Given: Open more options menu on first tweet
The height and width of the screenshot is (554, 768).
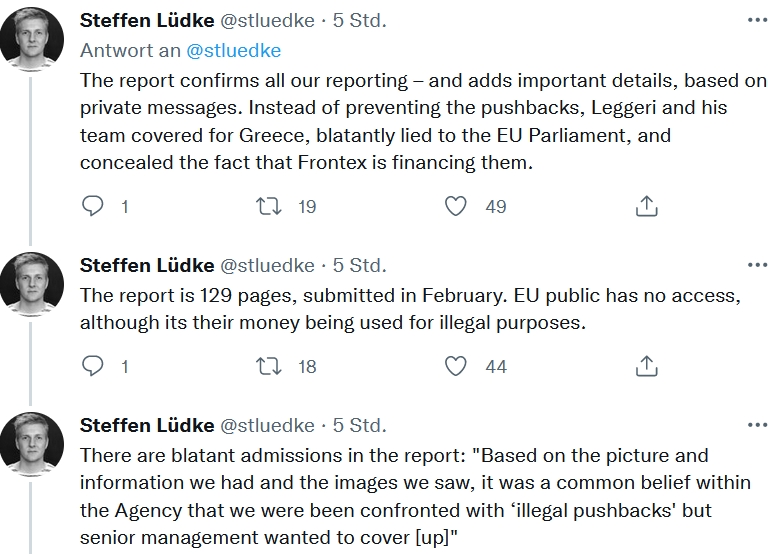Looking at the screenshot, I should pyautogui.click(x=758, y=20).
